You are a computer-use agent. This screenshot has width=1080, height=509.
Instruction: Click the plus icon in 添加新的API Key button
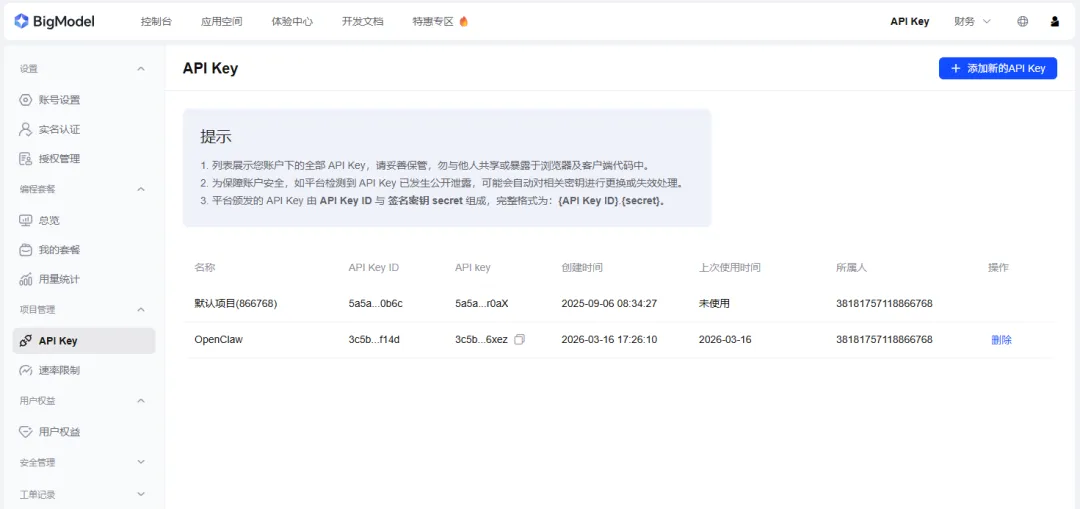point(955,68)
